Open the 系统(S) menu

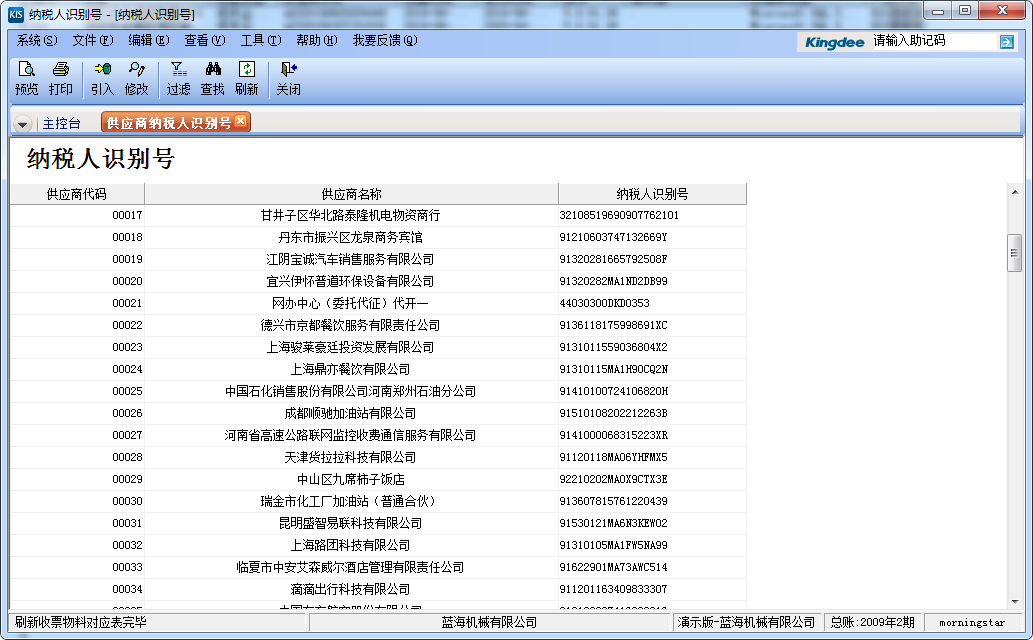[x=37, y=40]
